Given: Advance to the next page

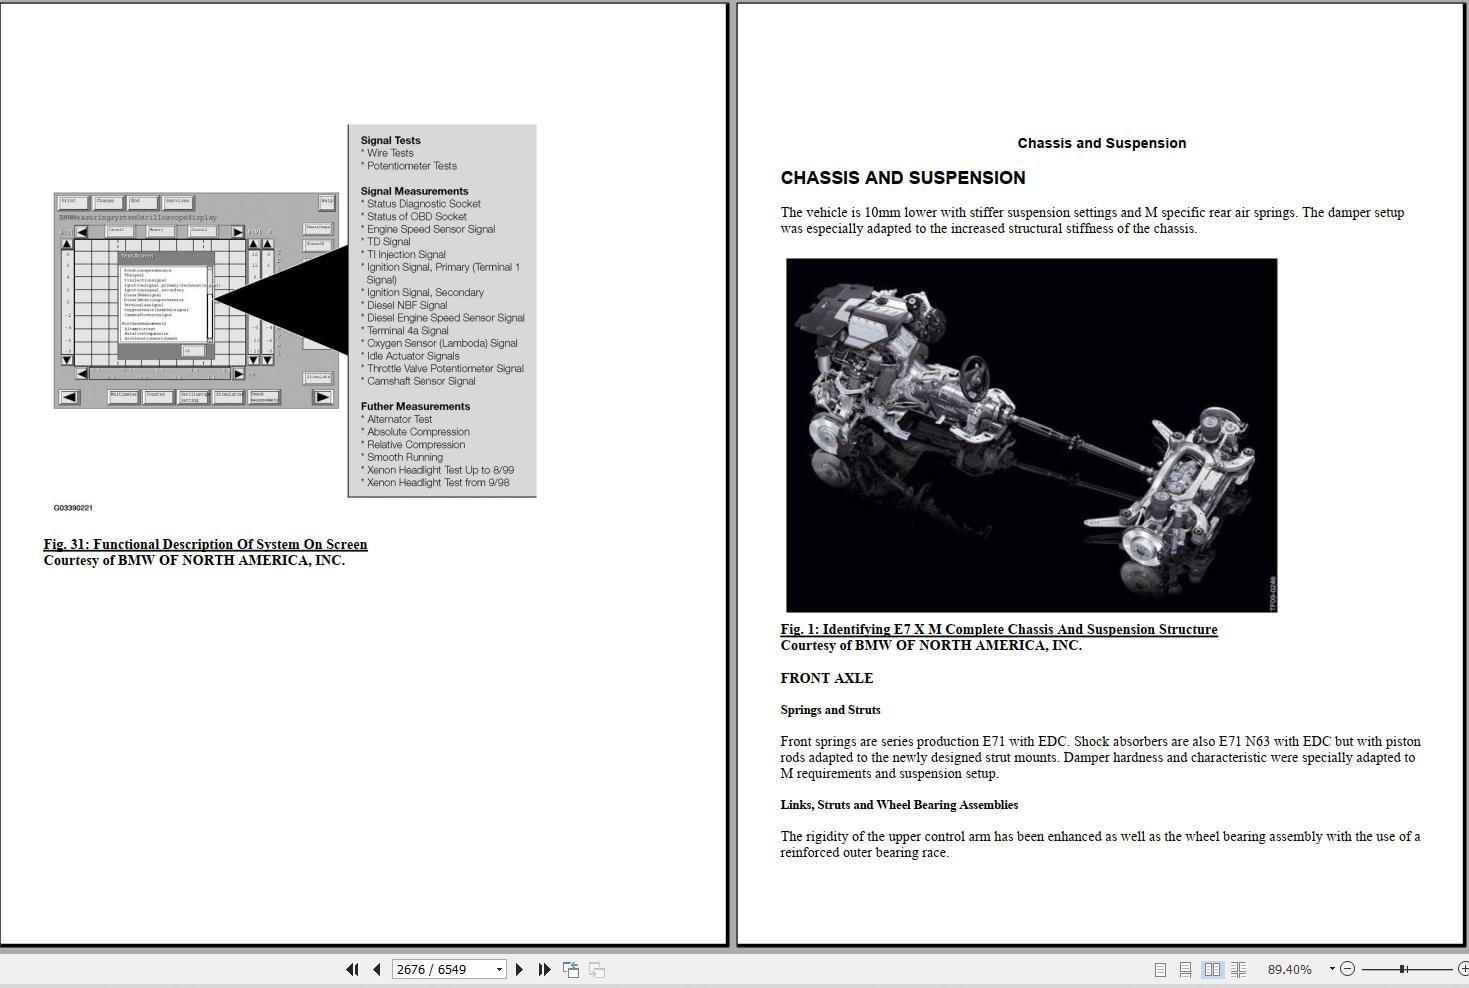Looking at the screenshot, I should tap(519, 969).
